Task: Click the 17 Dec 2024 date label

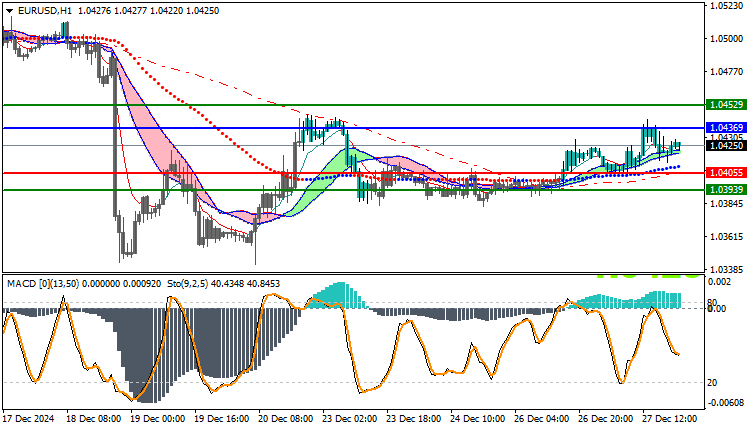Action: 29,419
